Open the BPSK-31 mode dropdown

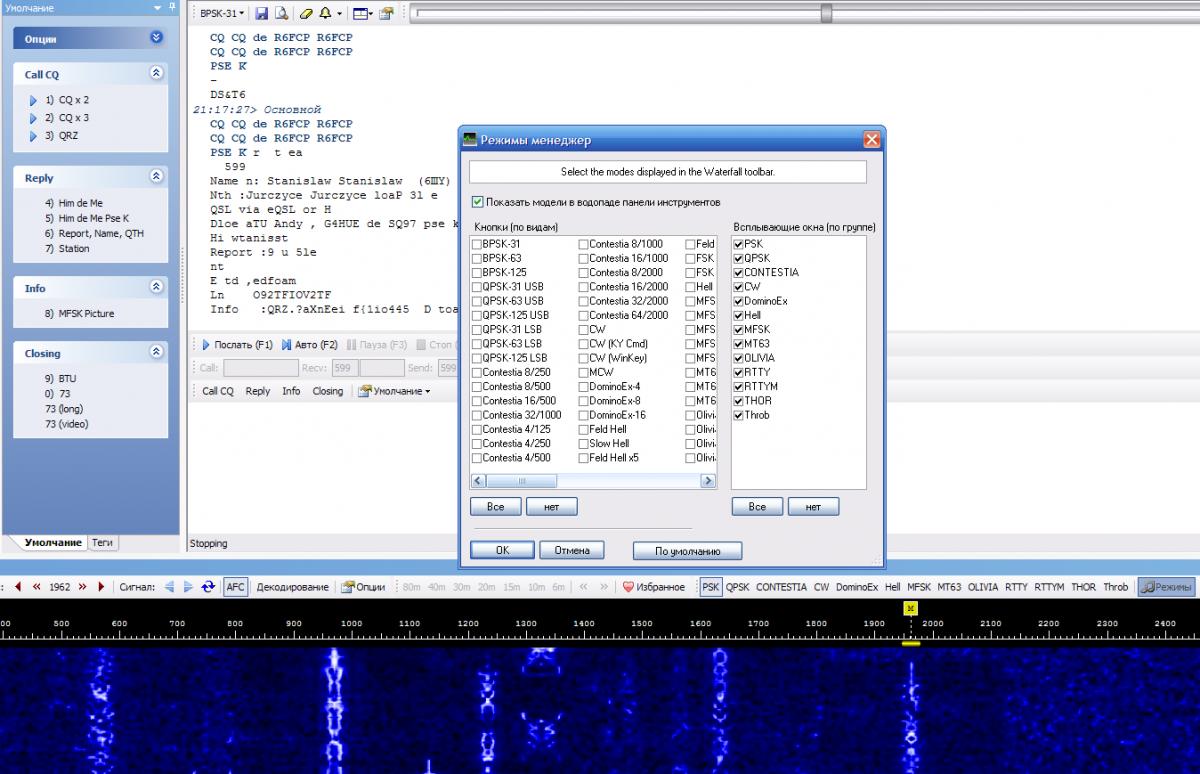221,14
